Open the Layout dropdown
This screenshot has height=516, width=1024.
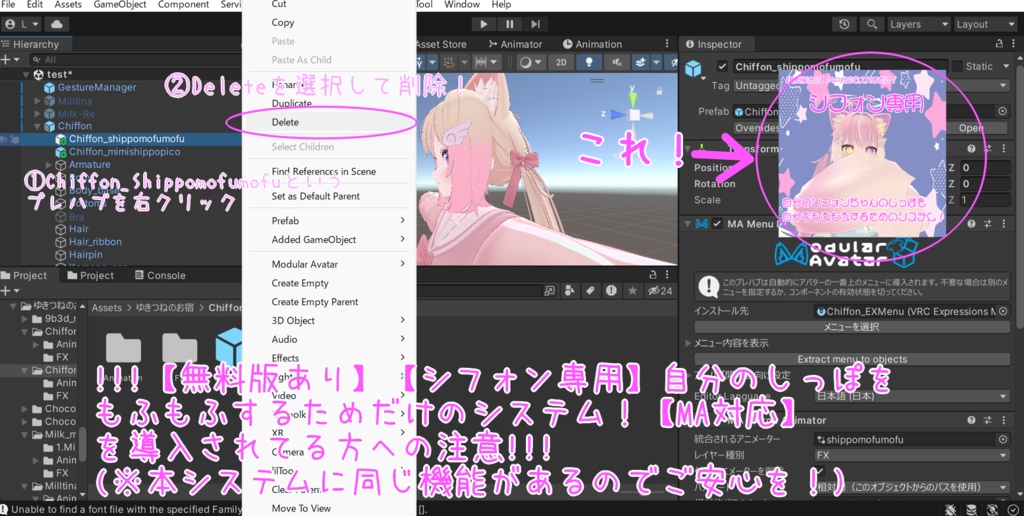tap(984, 24)
